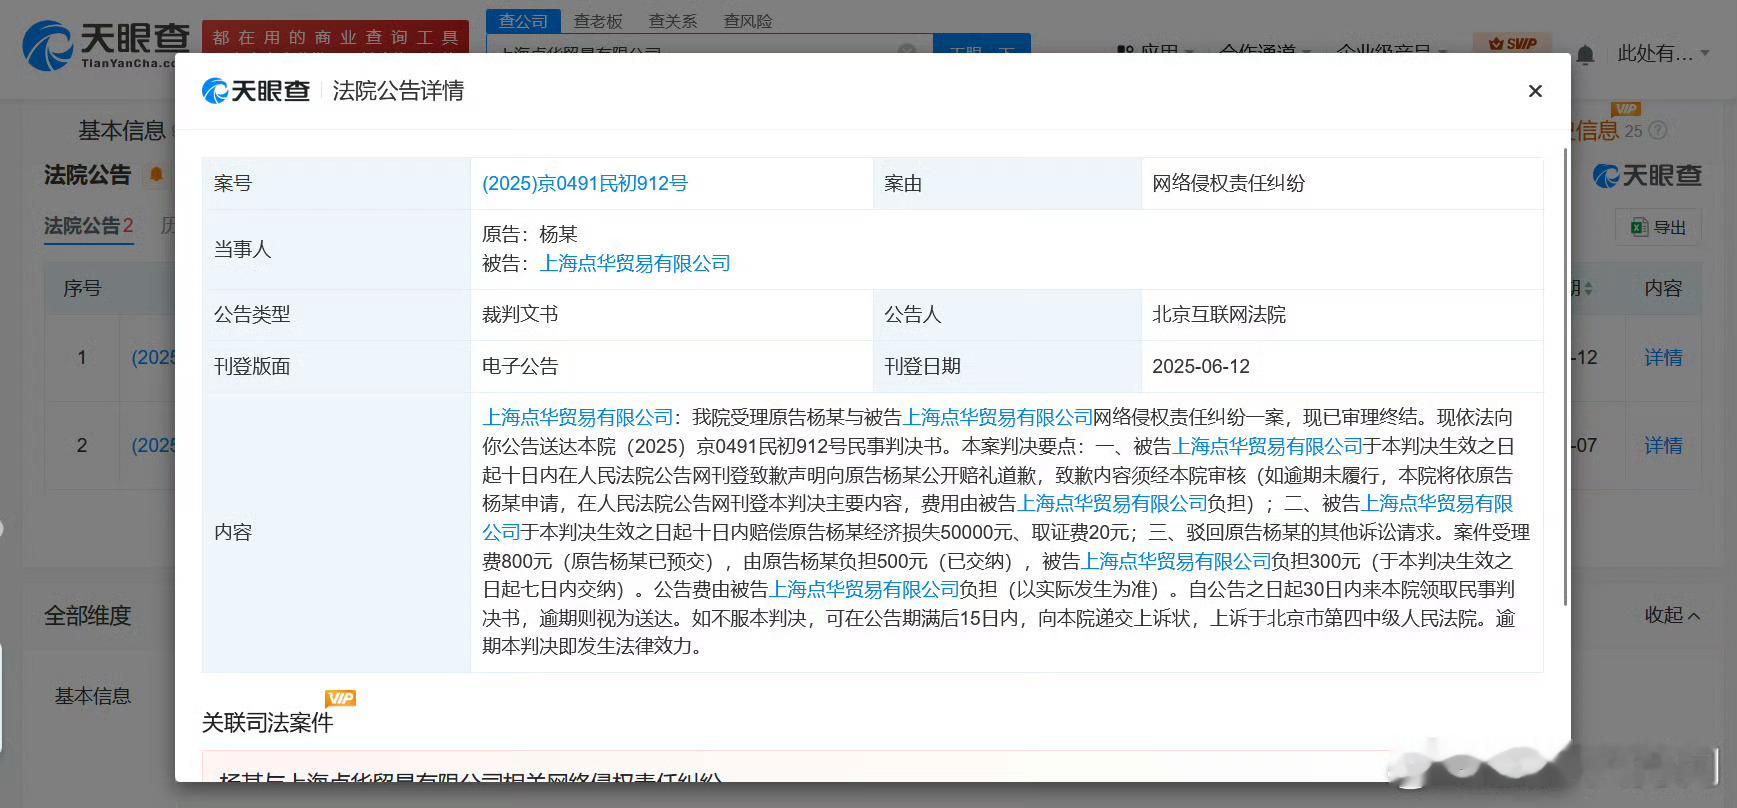Switch to 查风险 search tab

coord(748,21)
